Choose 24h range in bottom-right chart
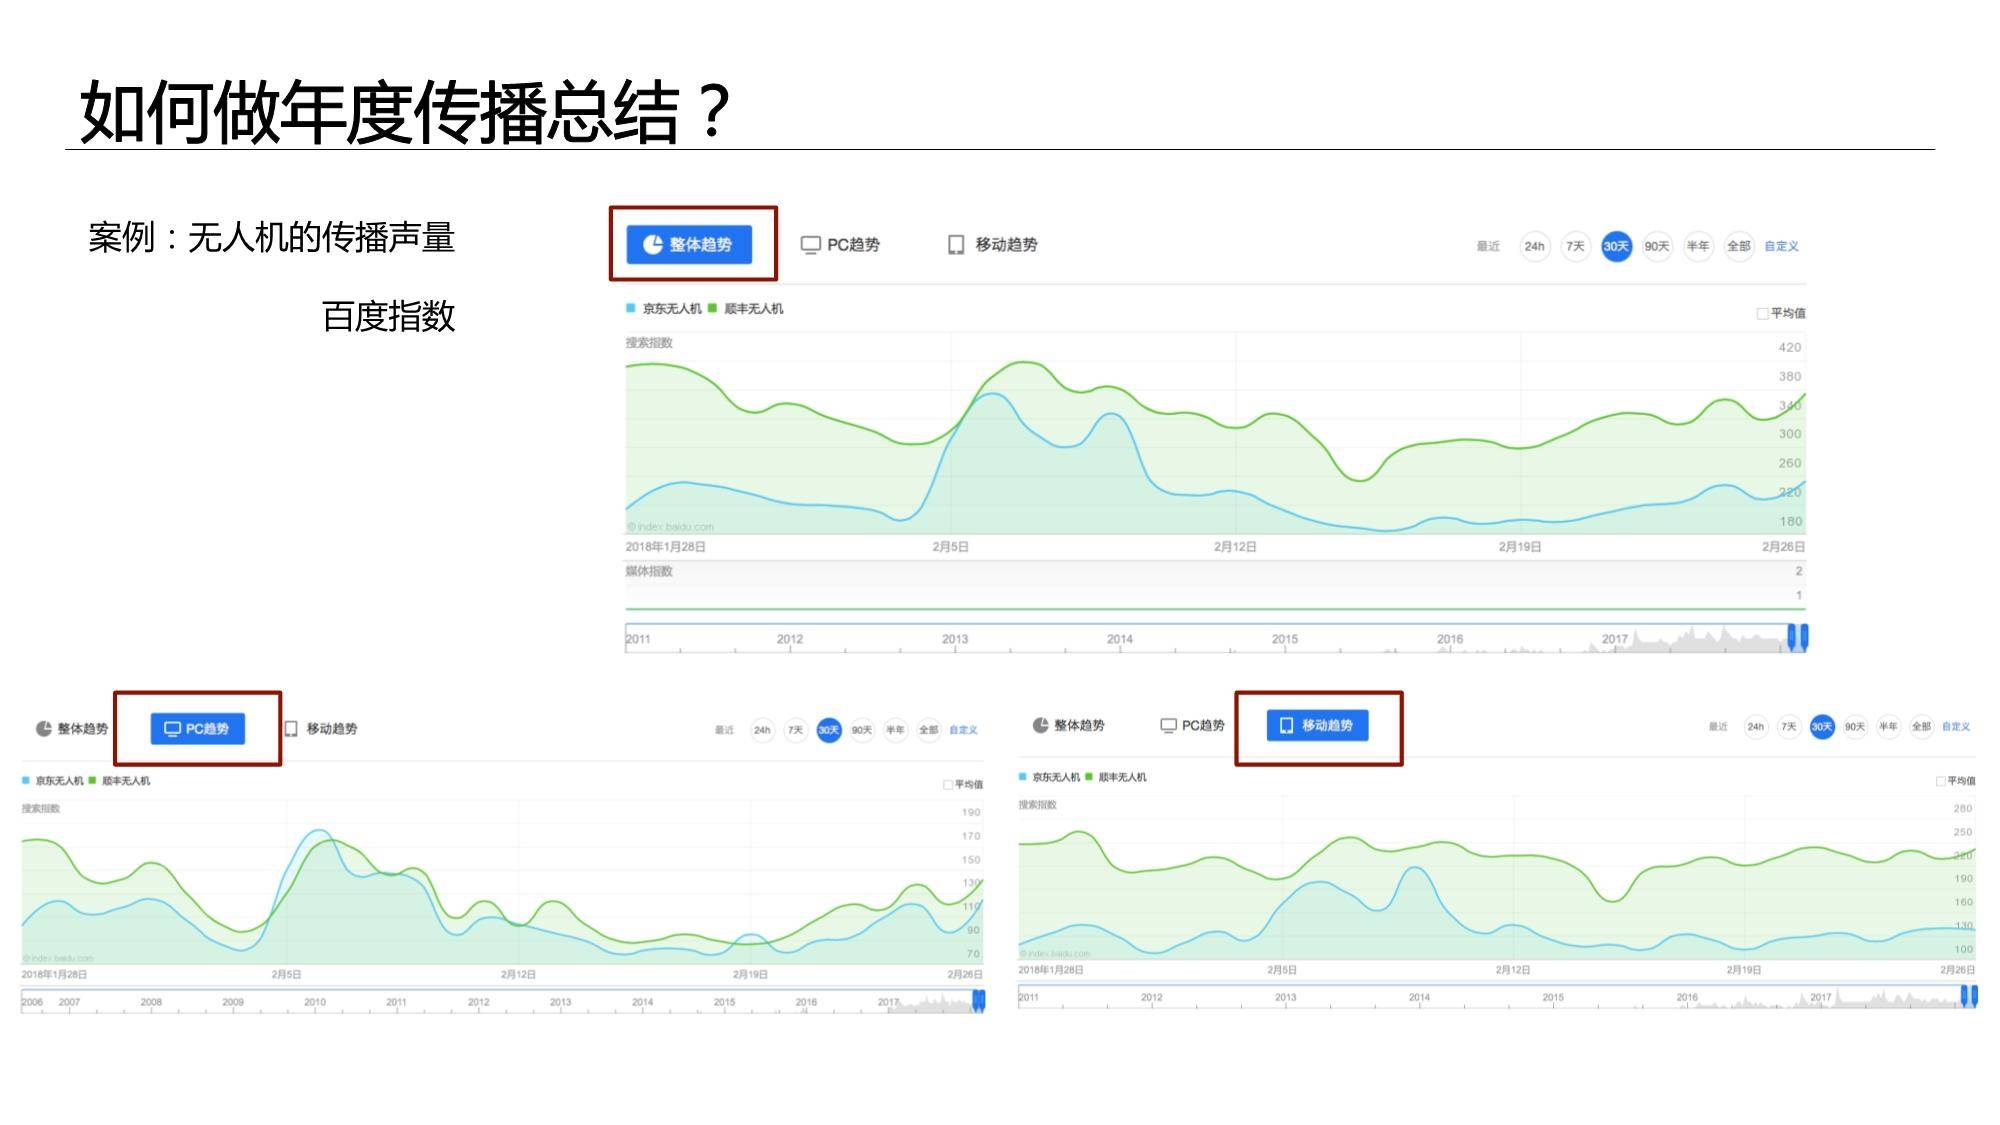This screenshot has width=2000, height=1125. point(1755,727)
